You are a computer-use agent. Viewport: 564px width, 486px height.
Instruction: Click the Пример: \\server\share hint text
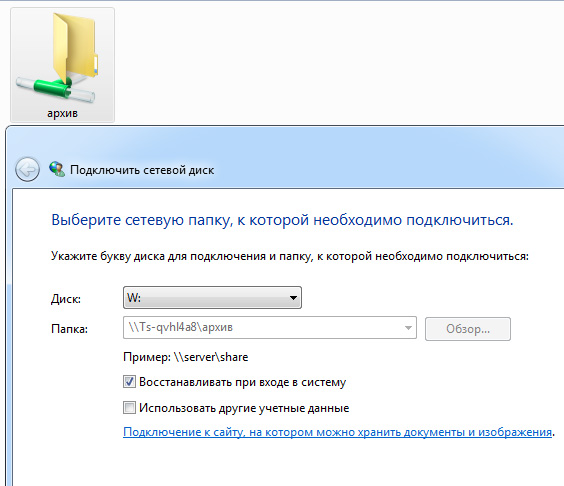186,357
